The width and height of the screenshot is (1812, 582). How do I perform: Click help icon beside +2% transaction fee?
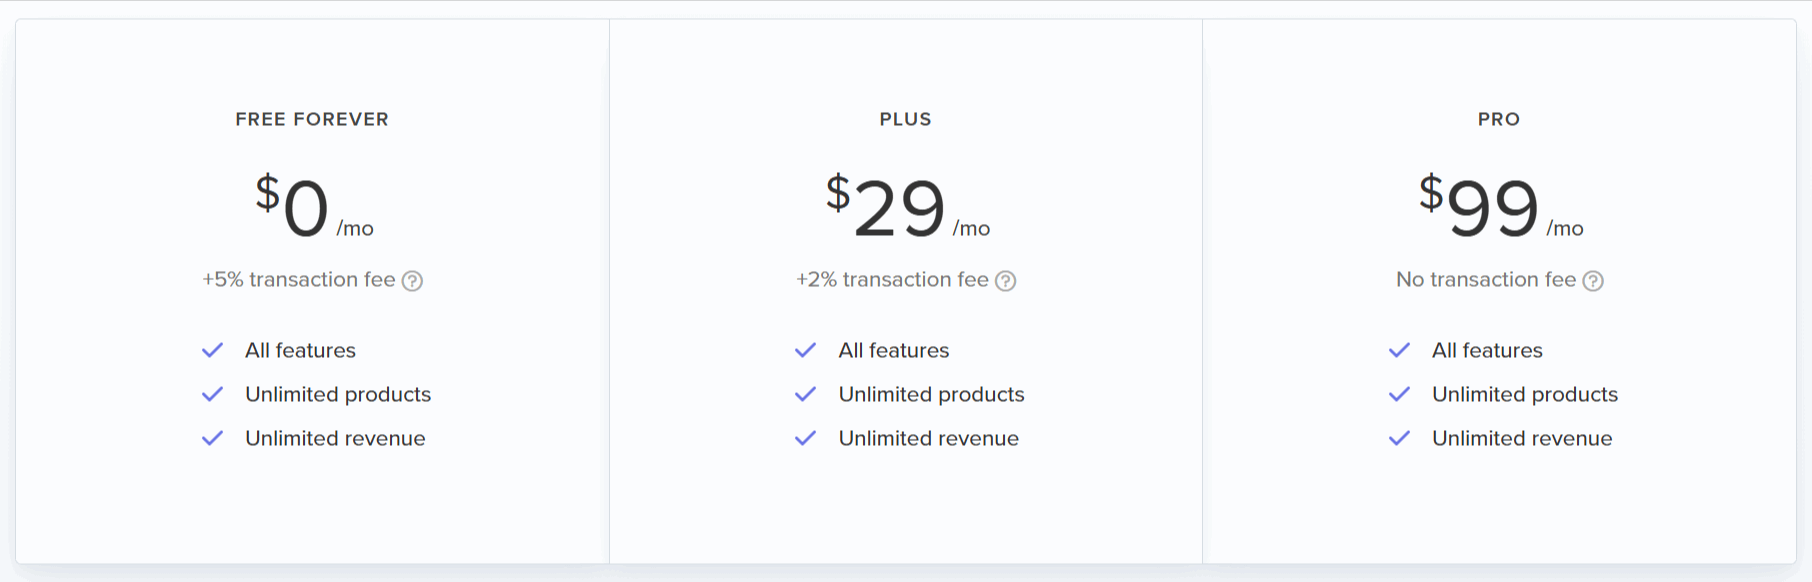point(1006,281)
